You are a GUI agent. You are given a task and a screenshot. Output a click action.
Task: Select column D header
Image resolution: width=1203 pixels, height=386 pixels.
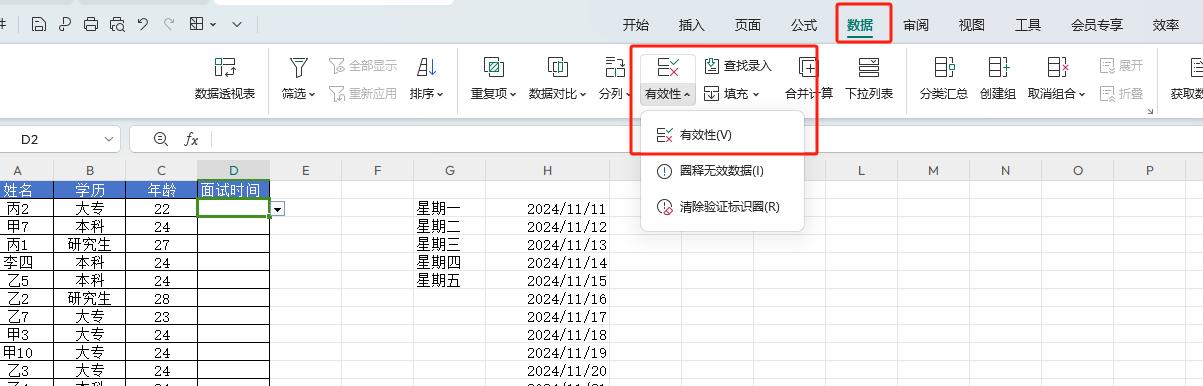click(x=233, y=170)
